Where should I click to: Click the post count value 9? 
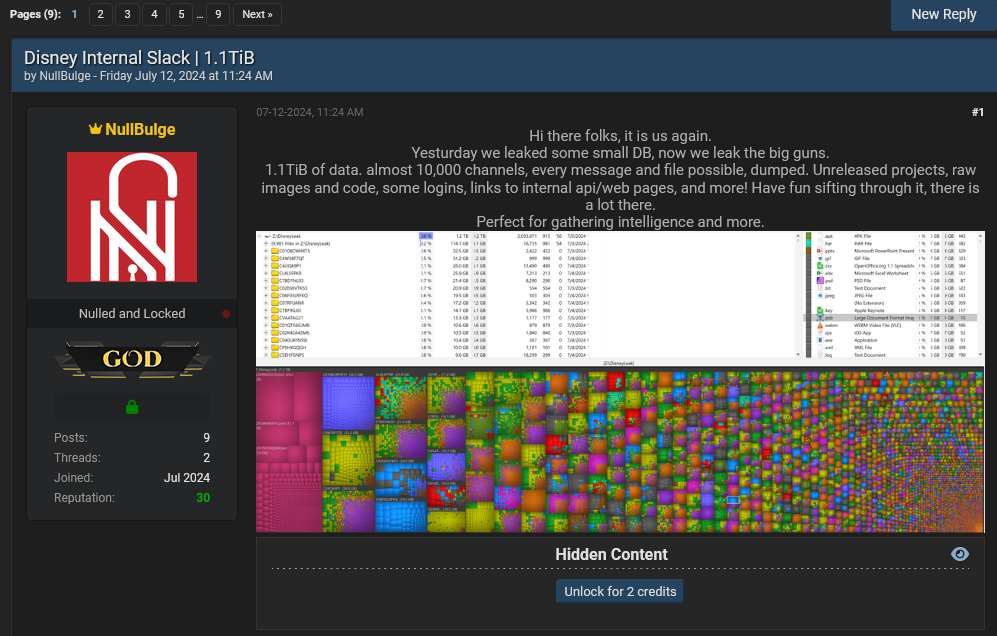(x=207, y=438)
